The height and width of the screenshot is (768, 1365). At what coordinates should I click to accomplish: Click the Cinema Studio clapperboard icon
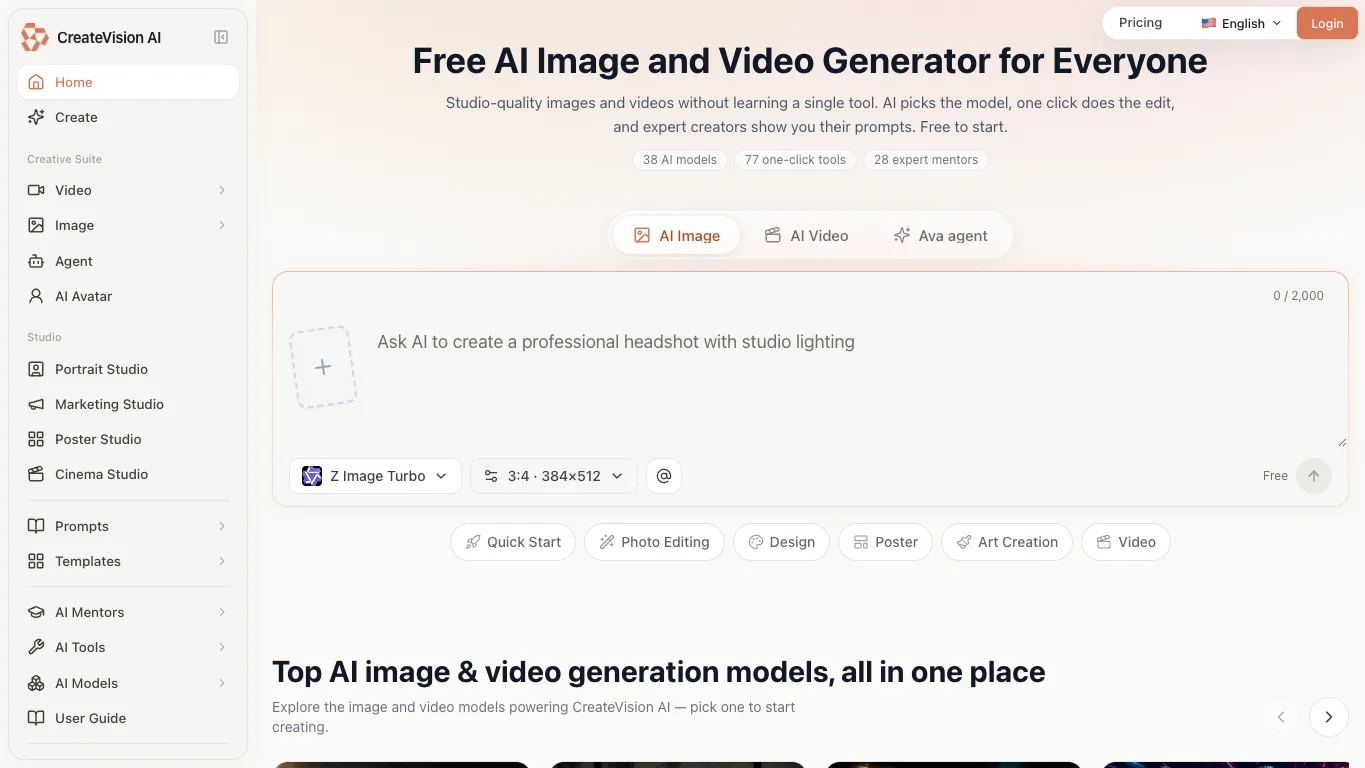click(36, 474)
